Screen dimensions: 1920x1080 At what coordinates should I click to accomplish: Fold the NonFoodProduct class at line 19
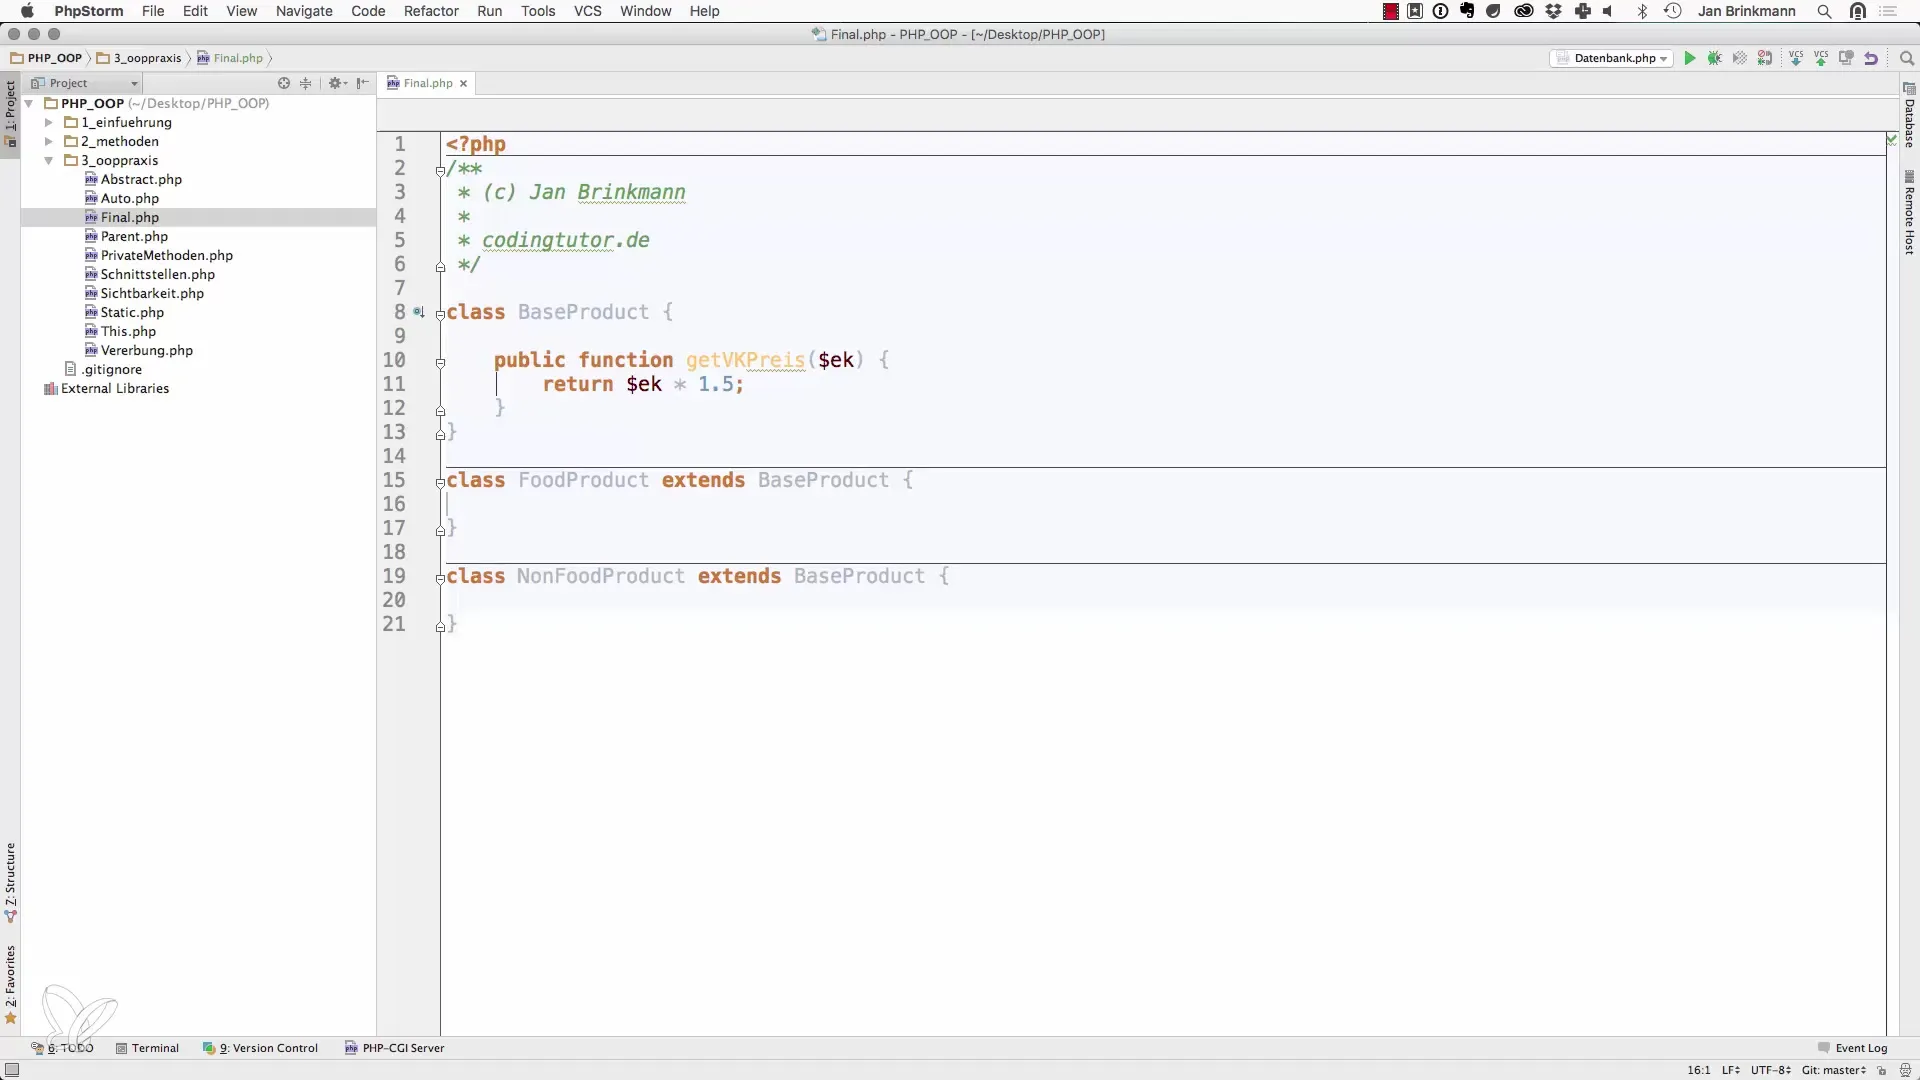[x=440, y=578]
